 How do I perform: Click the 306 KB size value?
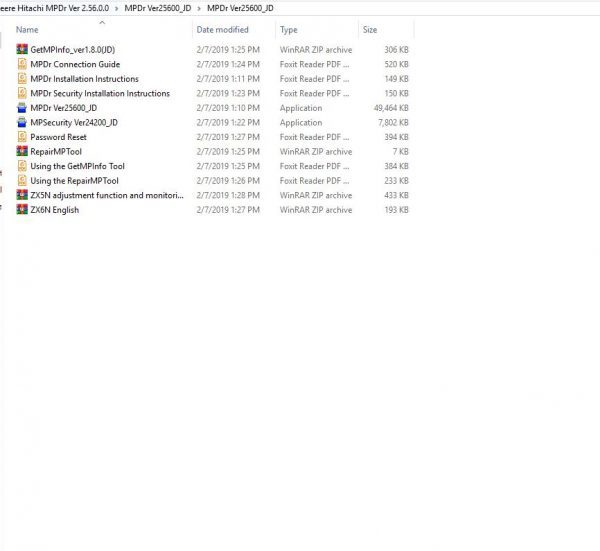click(x=396, y=50)
